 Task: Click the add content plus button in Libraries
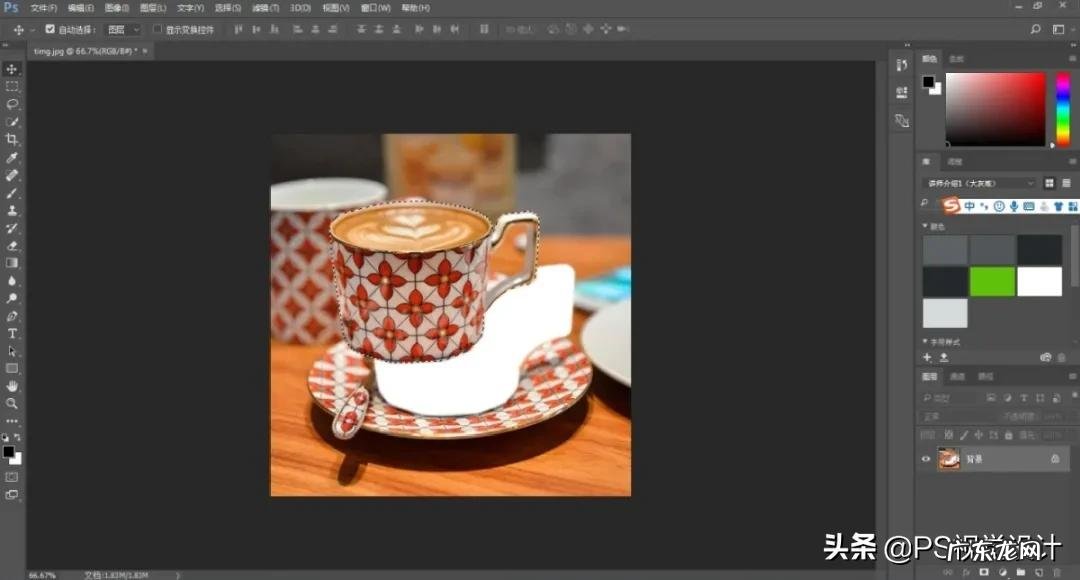pos(927,357)
